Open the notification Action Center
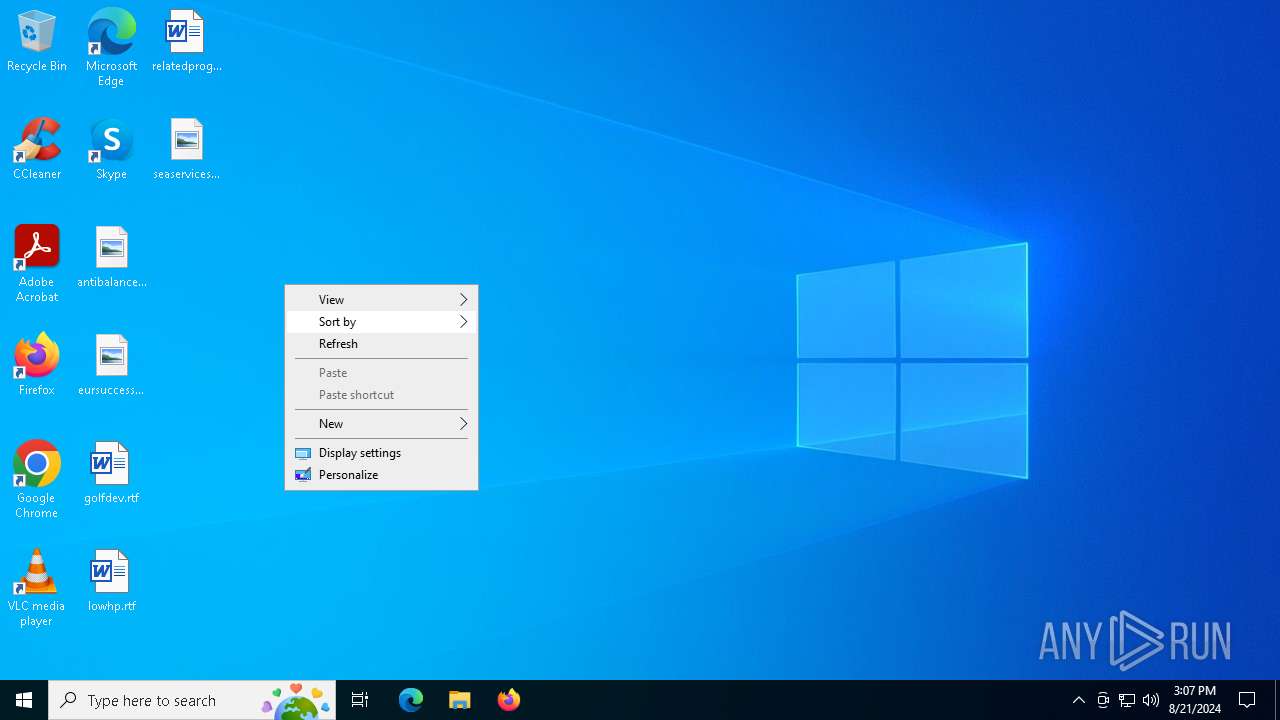This screenshot has height=720, width=1280. click(1248, 700)
